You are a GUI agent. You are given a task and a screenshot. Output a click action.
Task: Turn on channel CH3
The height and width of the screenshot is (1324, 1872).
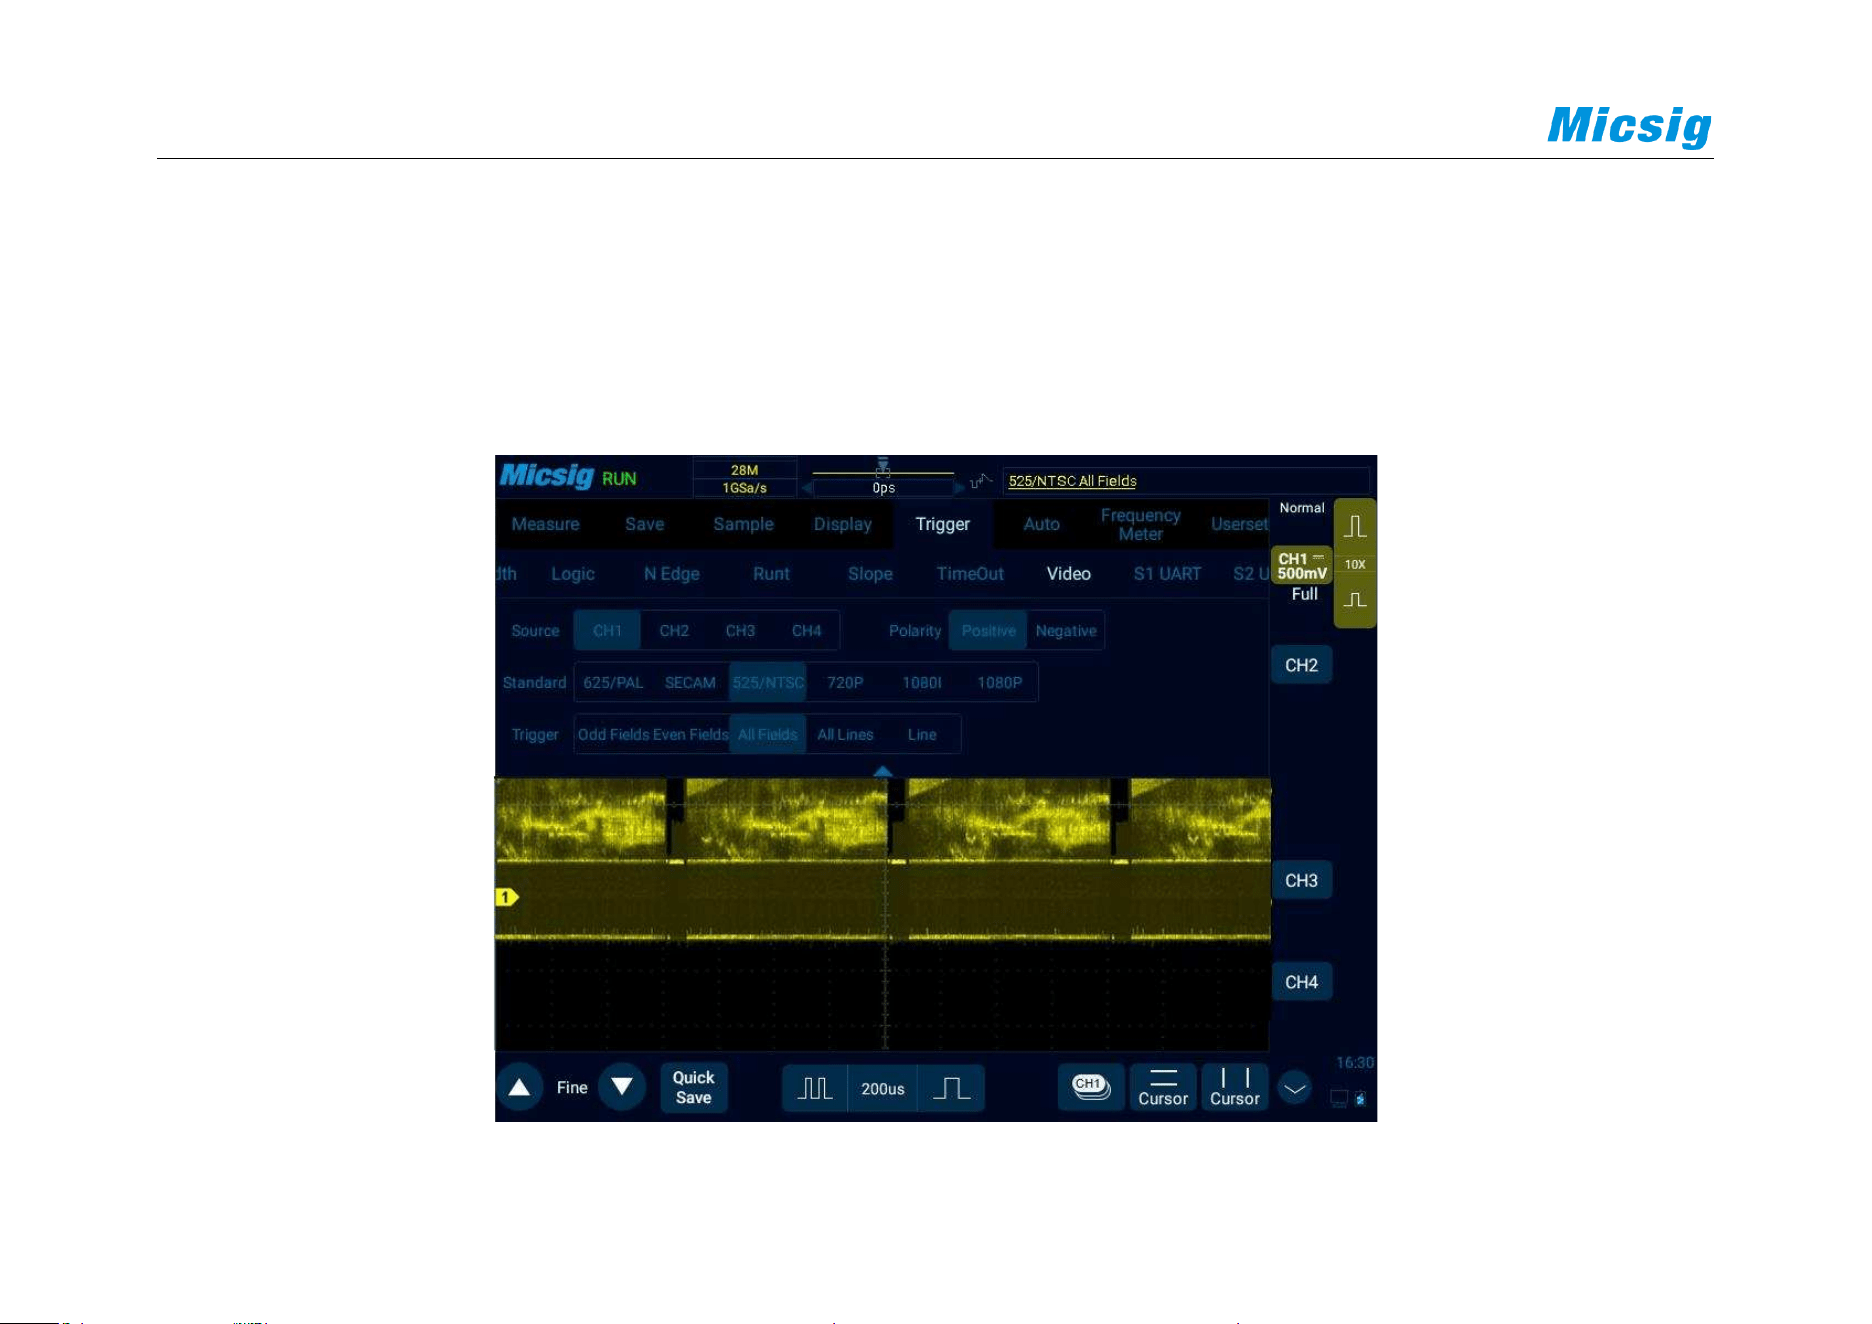(x=1301, y=881)
